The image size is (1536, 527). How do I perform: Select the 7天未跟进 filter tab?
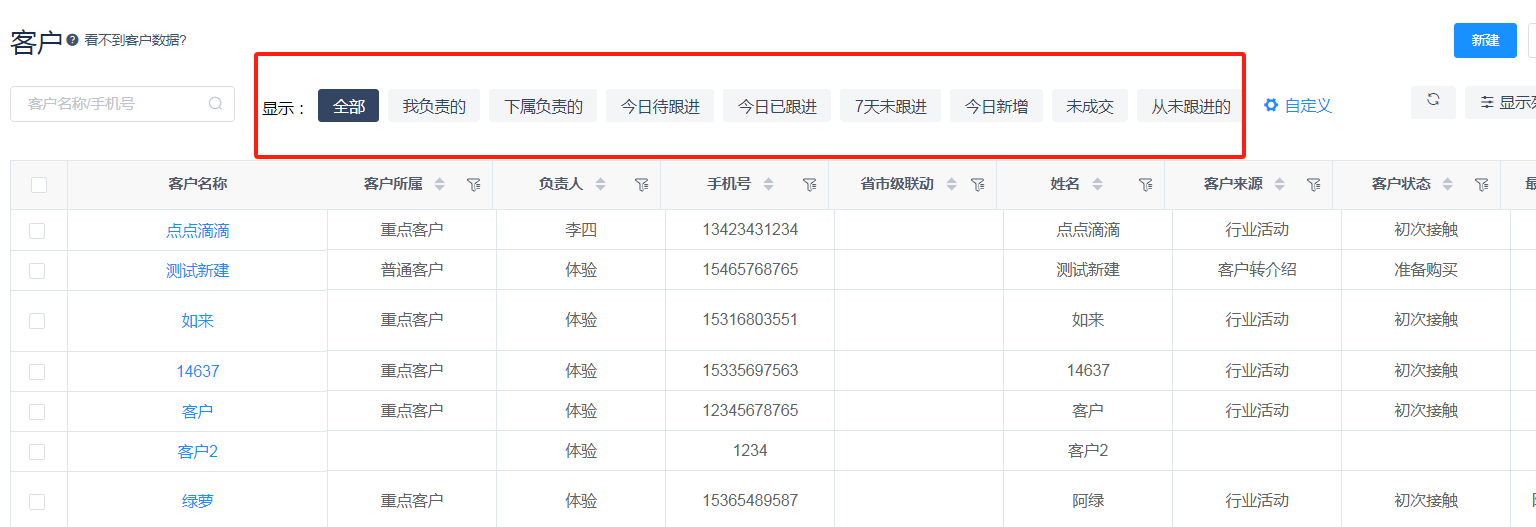click(x=890, y=106)
